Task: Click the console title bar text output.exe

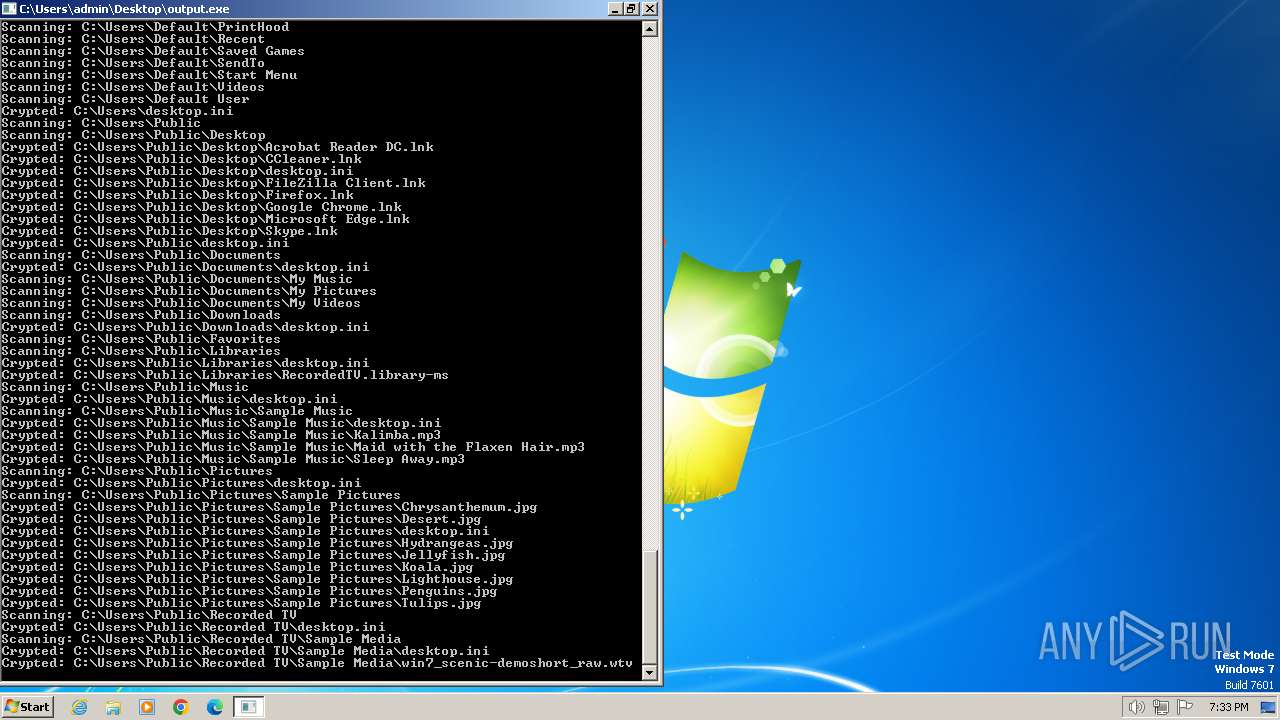Action: 124,8
